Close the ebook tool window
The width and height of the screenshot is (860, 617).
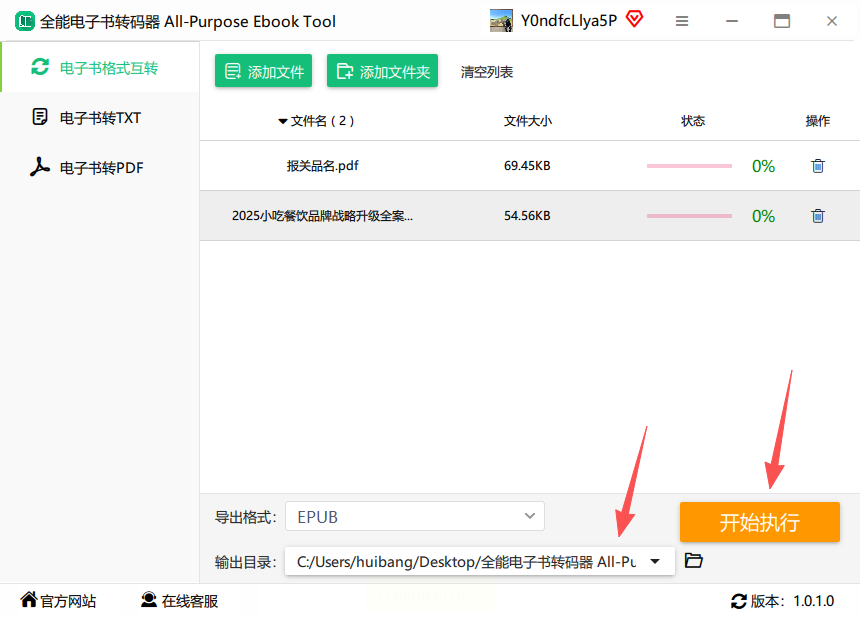832,21
